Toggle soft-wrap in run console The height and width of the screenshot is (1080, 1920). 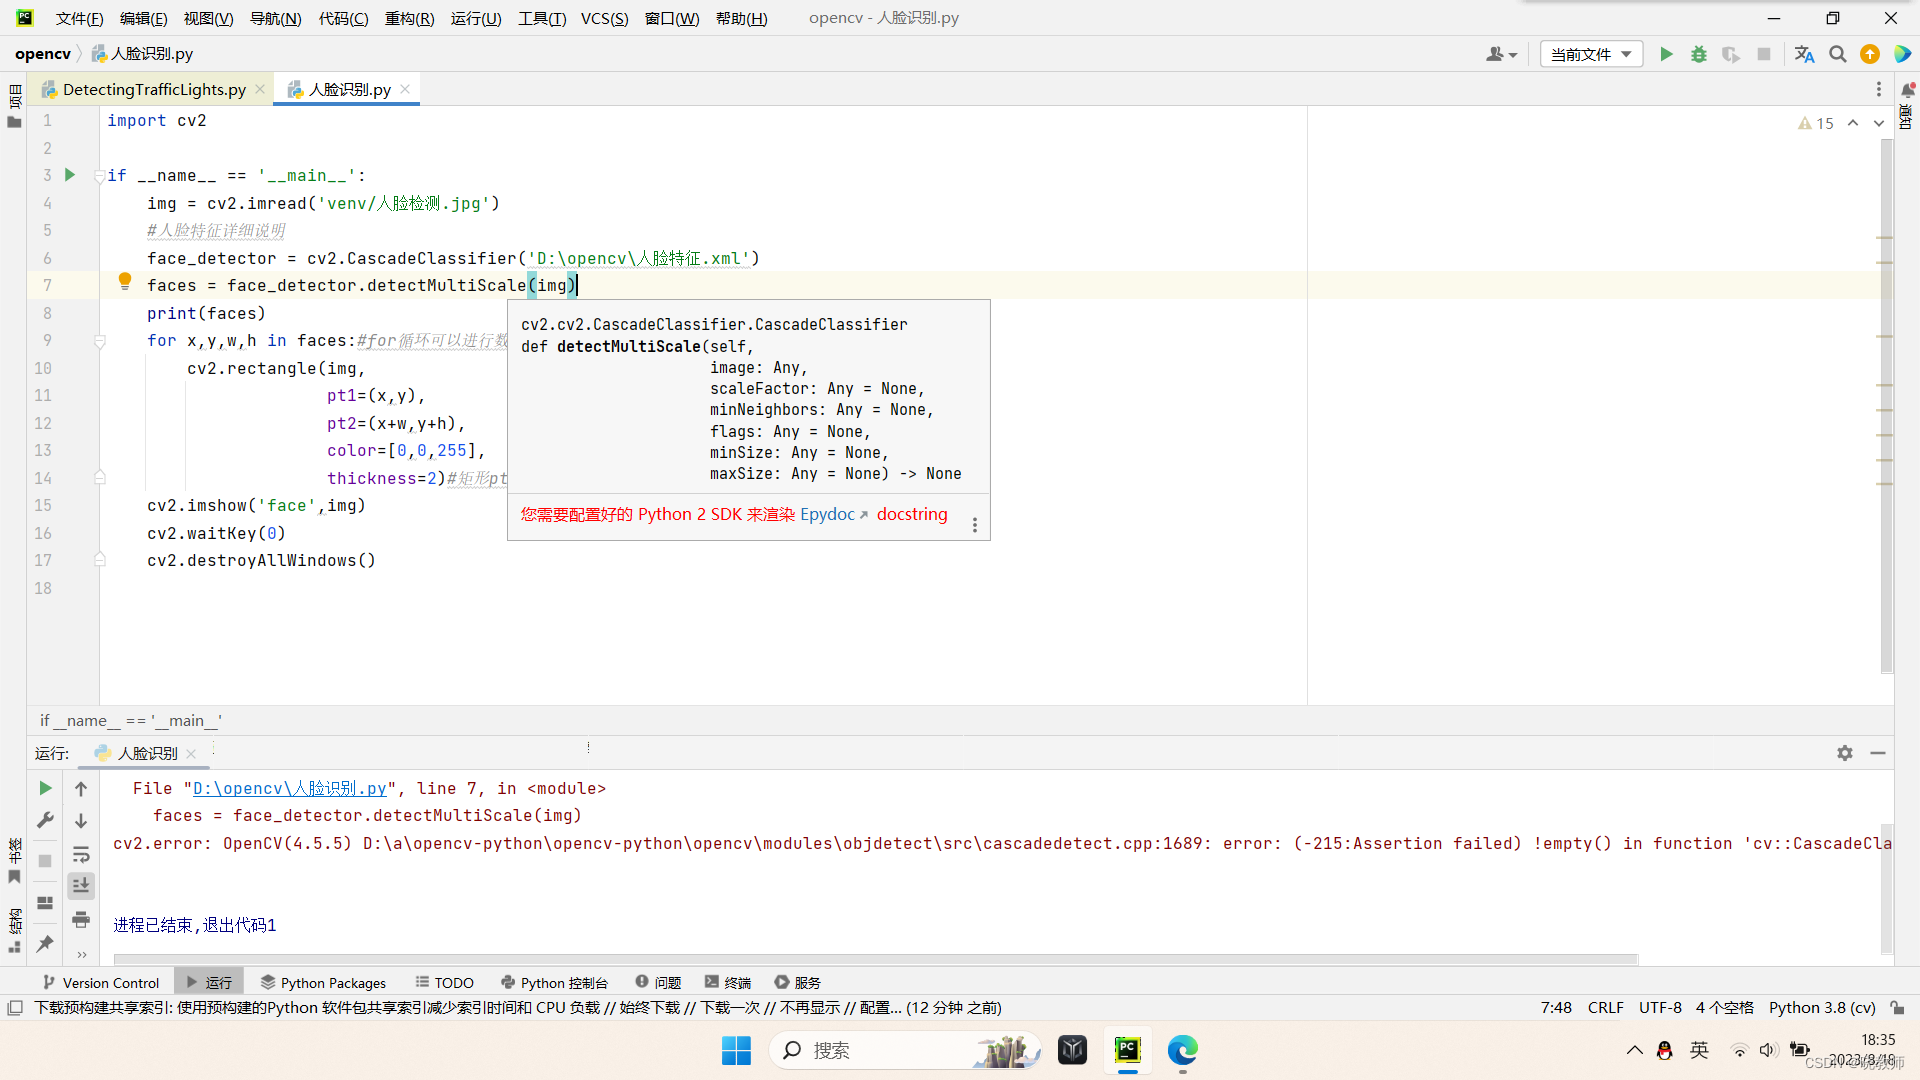81,854
